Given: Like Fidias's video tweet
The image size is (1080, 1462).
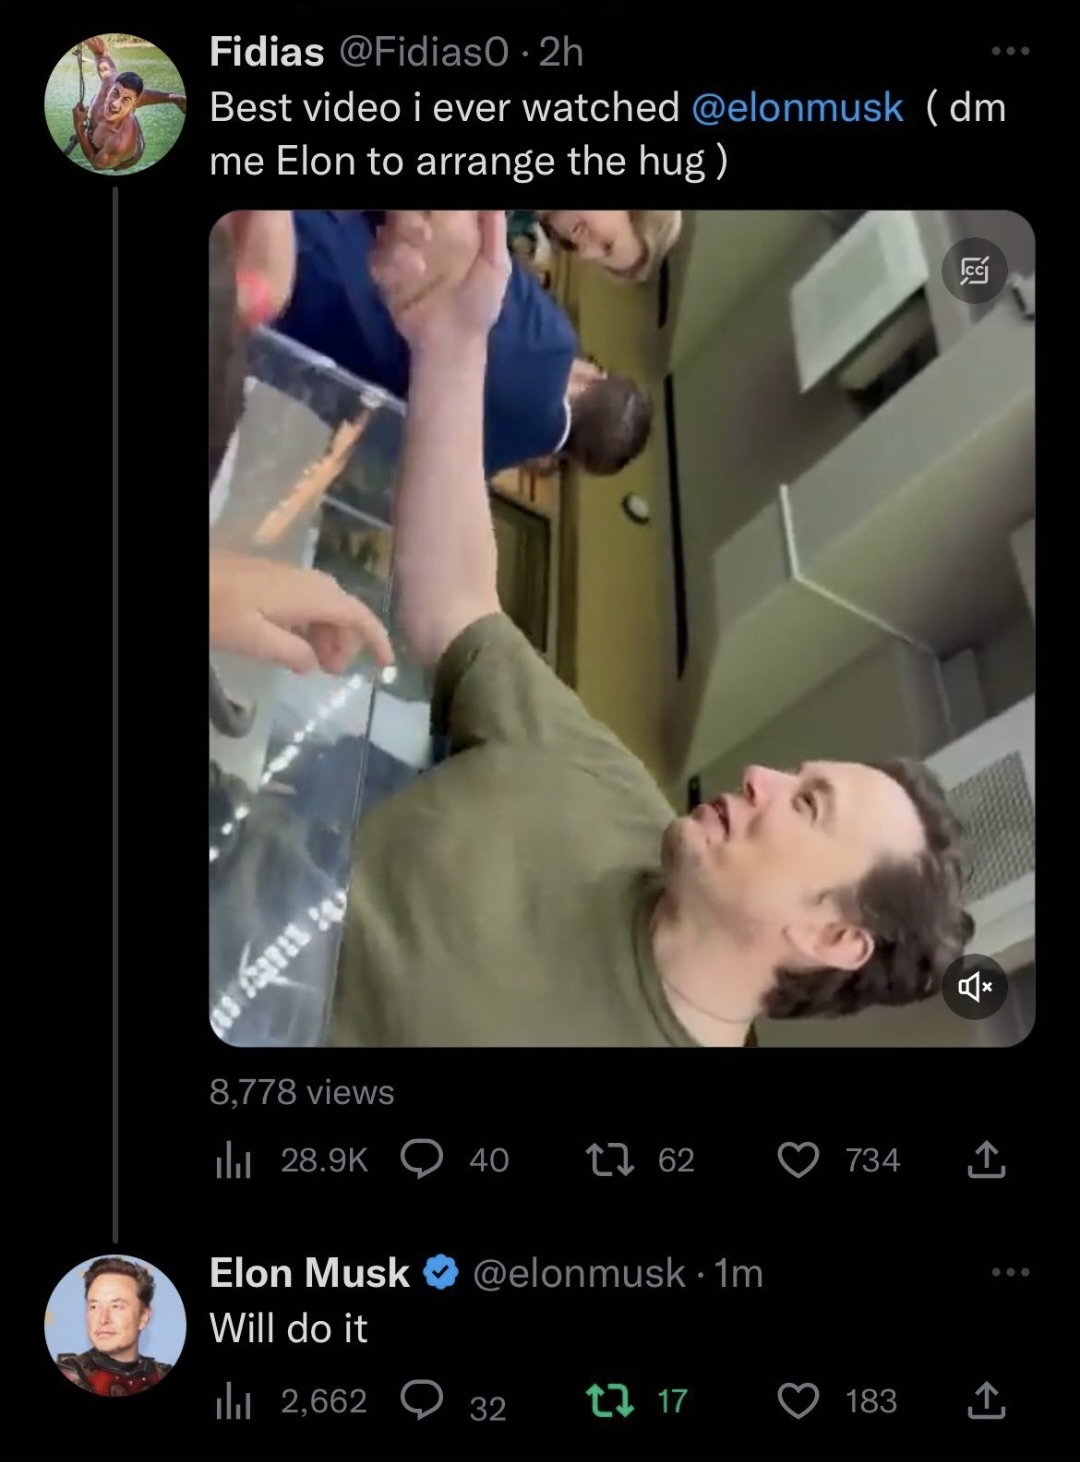Looking at the screenshot, I should [798, 1159].
